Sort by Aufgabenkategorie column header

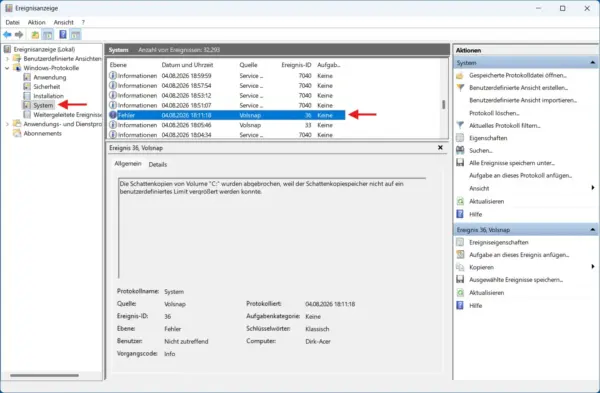pos(328,65)
